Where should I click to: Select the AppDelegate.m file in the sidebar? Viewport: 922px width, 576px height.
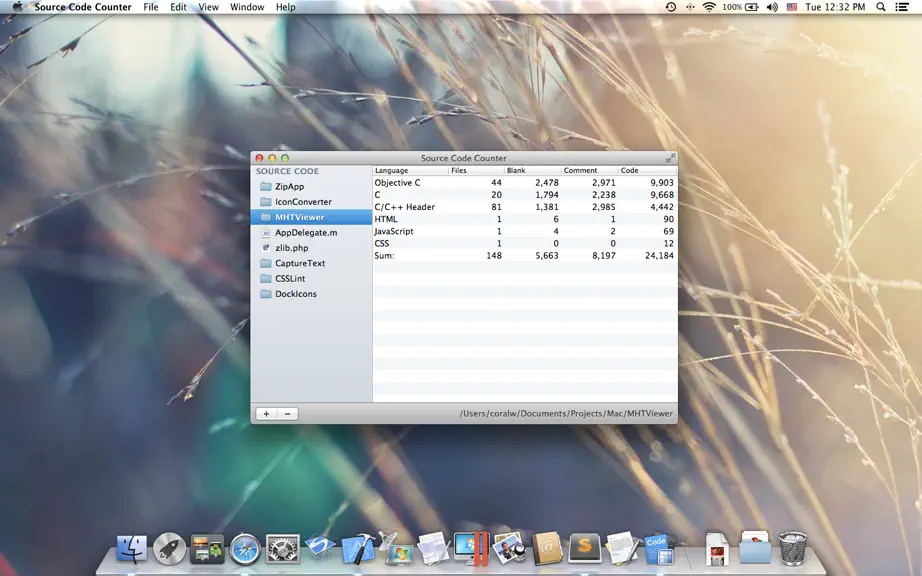(312, 232)
